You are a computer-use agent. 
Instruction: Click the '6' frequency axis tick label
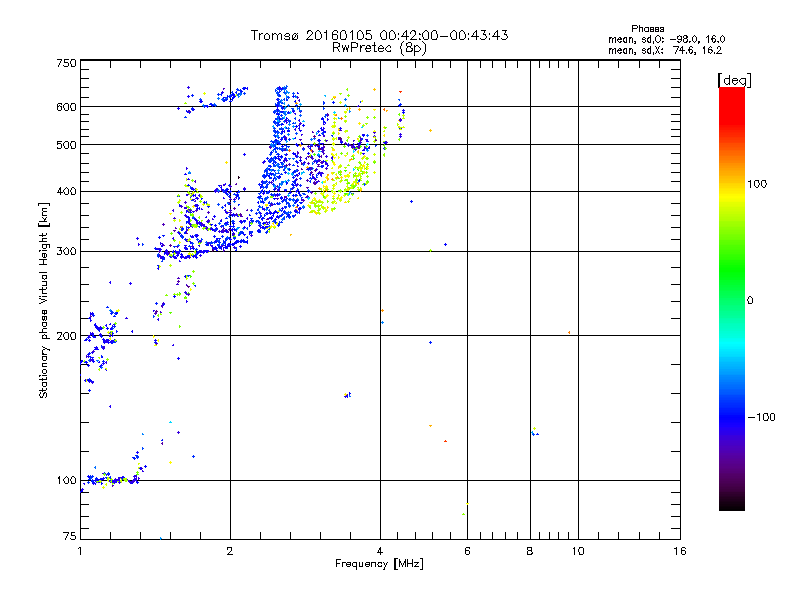pos(467,551)
